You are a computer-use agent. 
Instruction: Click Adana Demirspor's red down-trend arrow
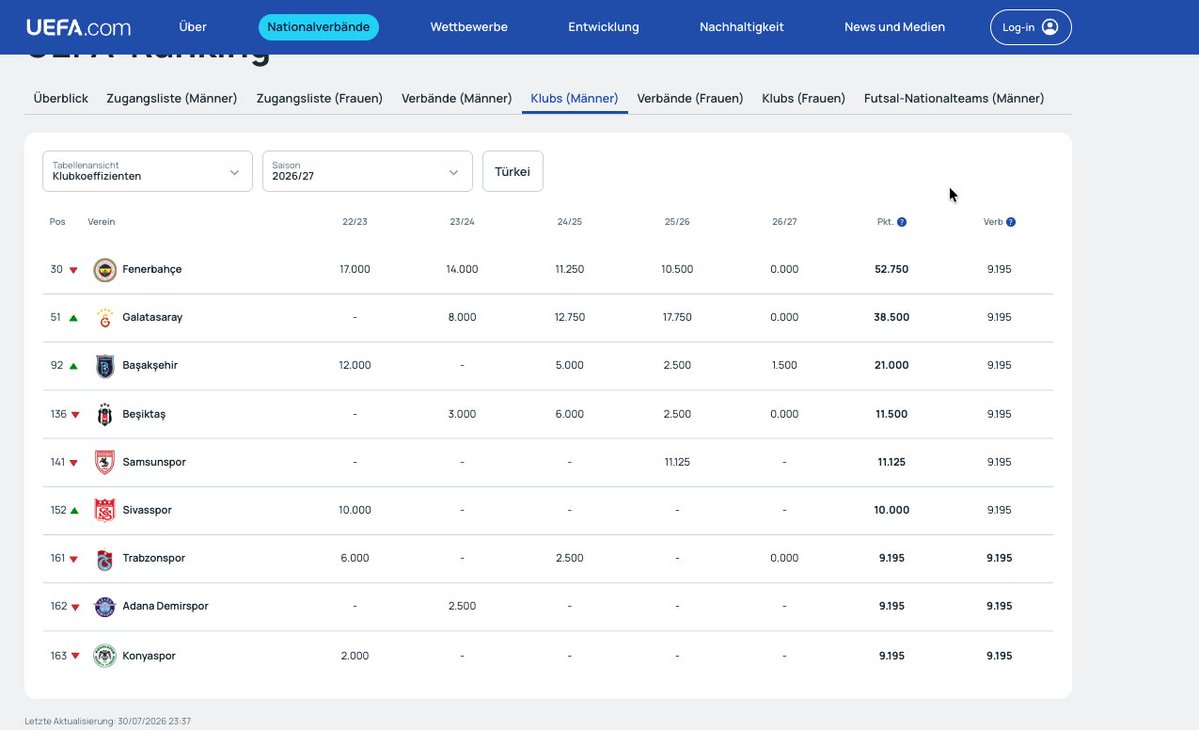point(75,608)
